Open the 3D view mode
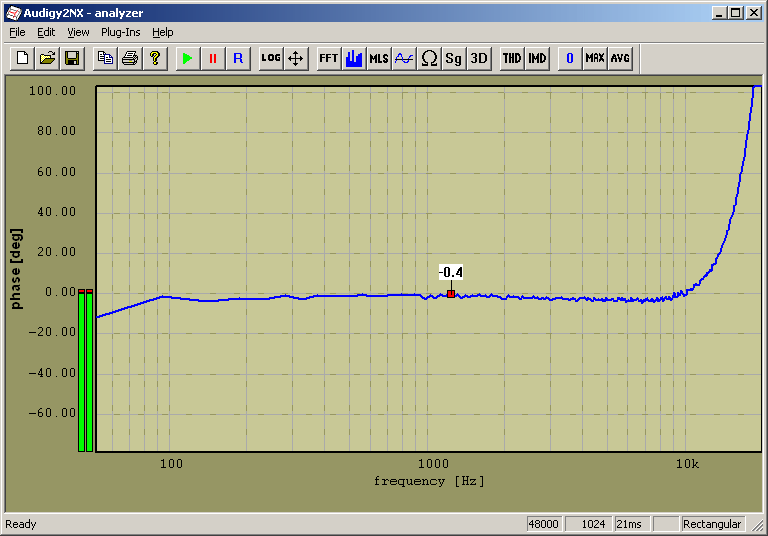Image resolution: width=768 pixels, height=536 pixels. tap(479, 58)
